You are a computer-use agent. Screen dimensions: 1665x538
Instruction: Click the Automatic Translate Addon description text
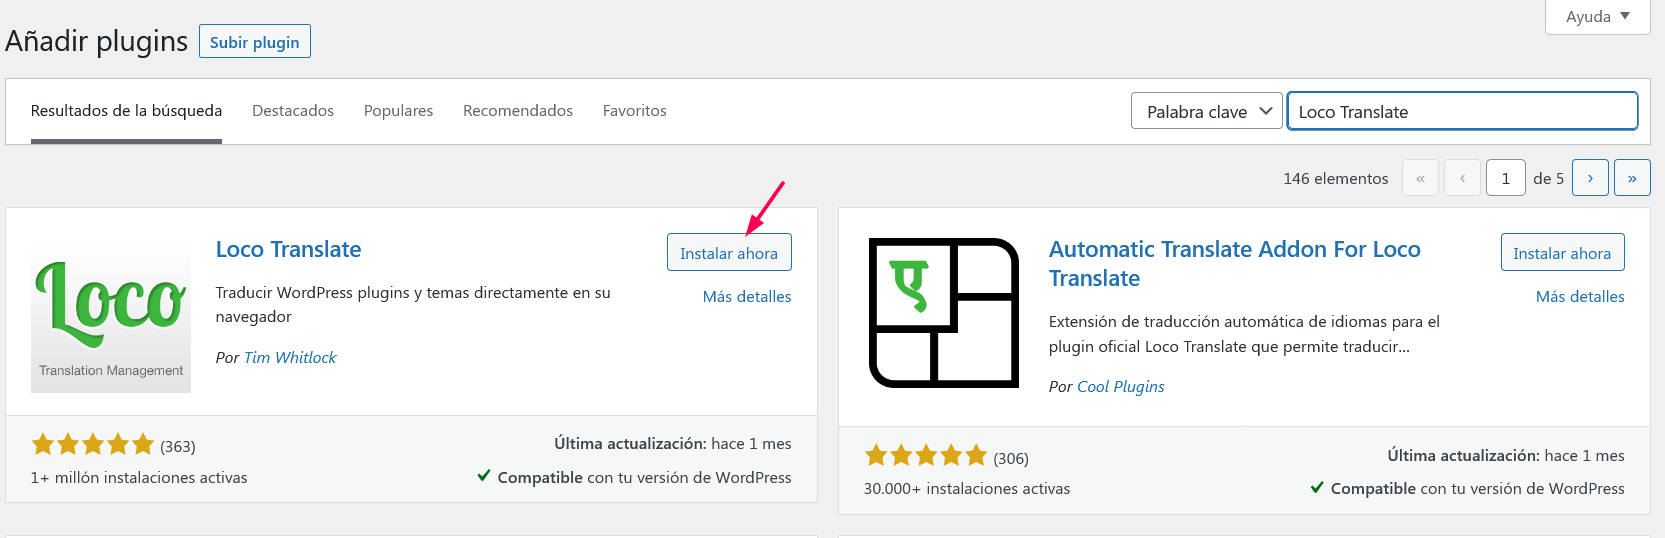[1245, 334]
